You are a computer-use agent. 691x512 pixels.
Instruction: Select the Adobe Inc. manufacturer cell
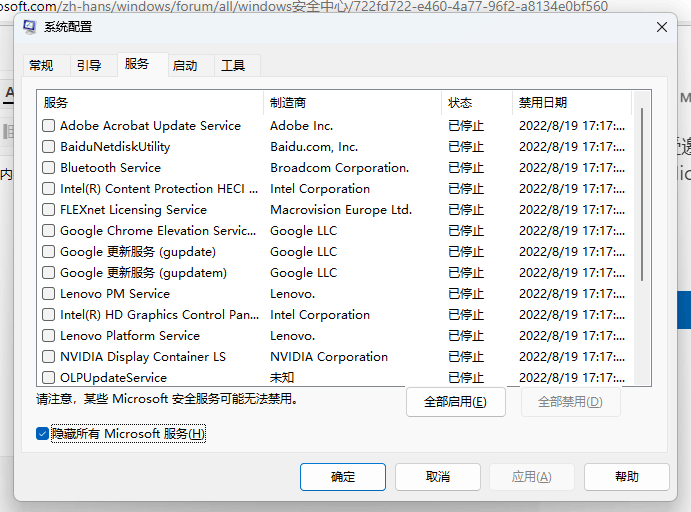click(301, 126)
